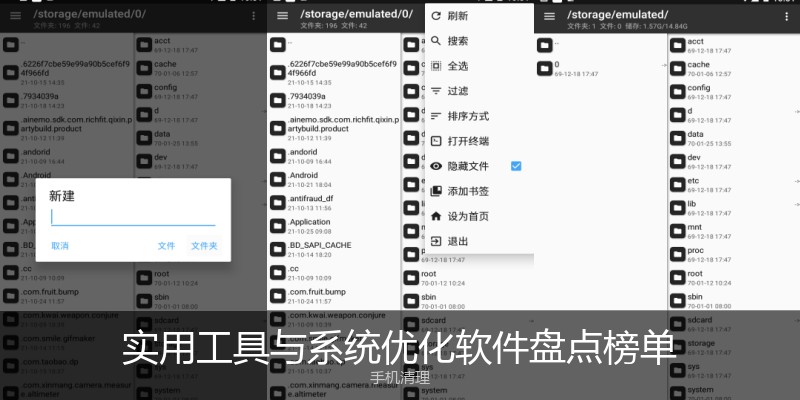Open proc folder in right screenshot

(734, 255)
